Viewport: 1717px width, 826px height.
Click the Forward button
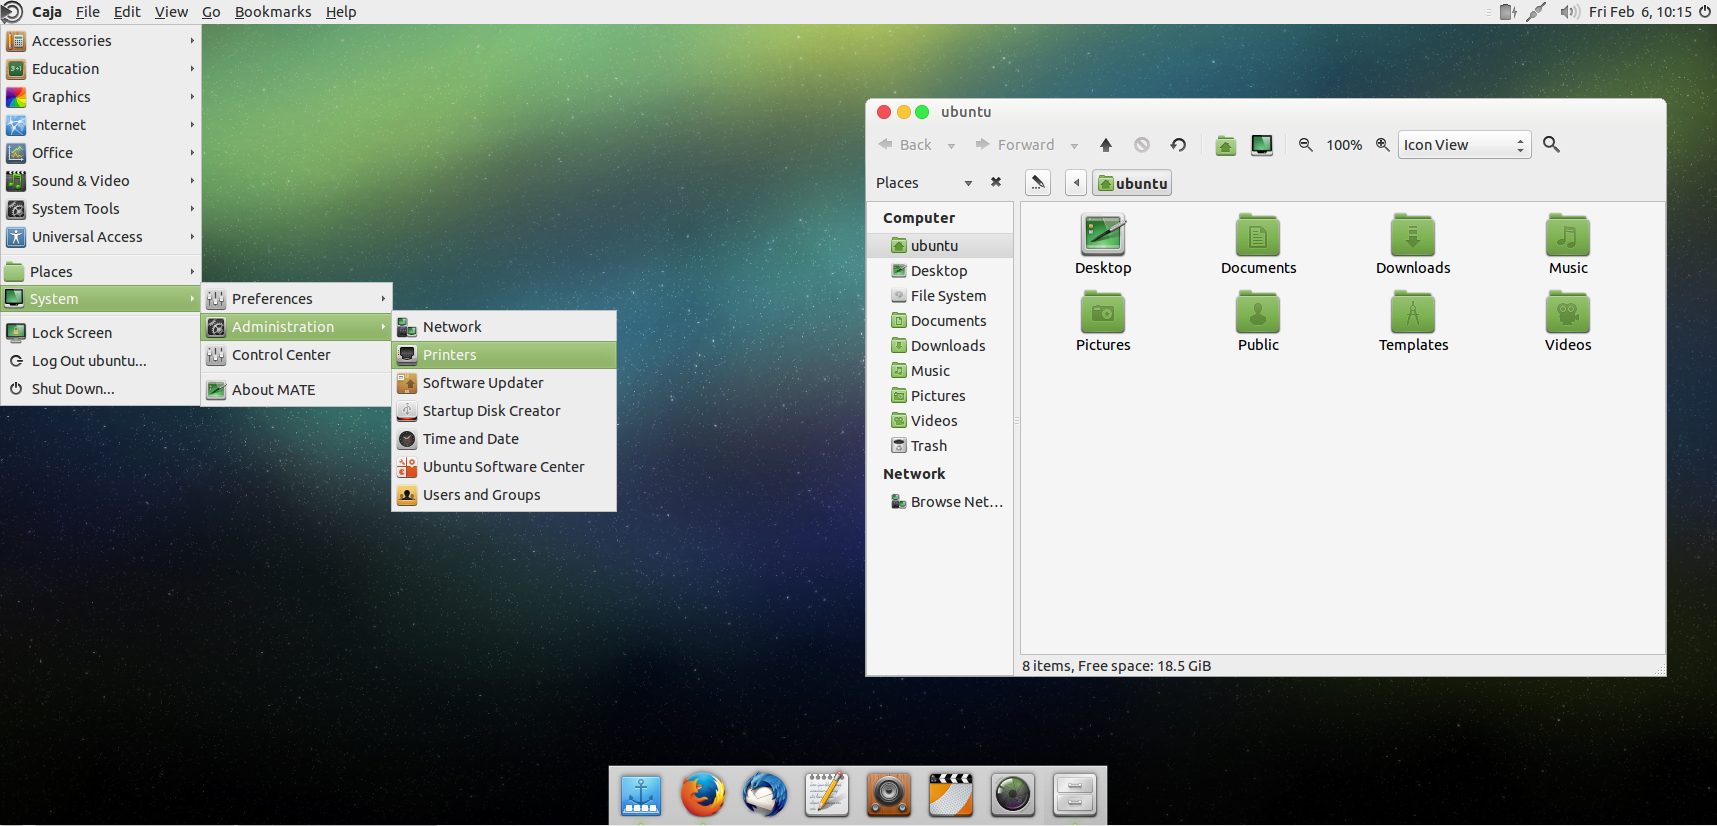(1014, 145)
